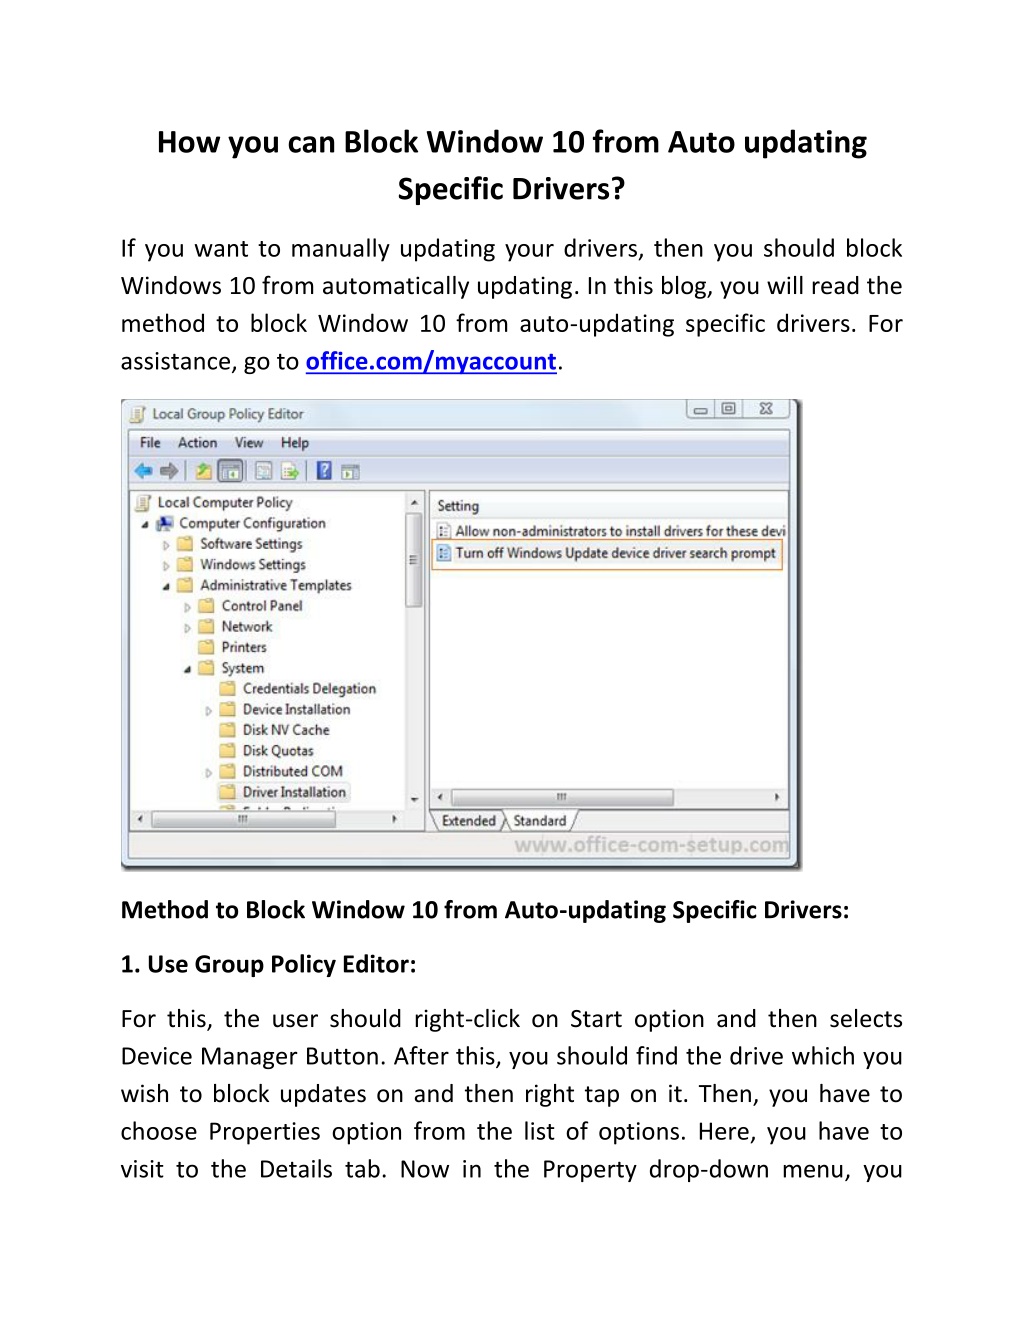Expand the Software Settings node
The image size is (1024, 1325).
166,545
